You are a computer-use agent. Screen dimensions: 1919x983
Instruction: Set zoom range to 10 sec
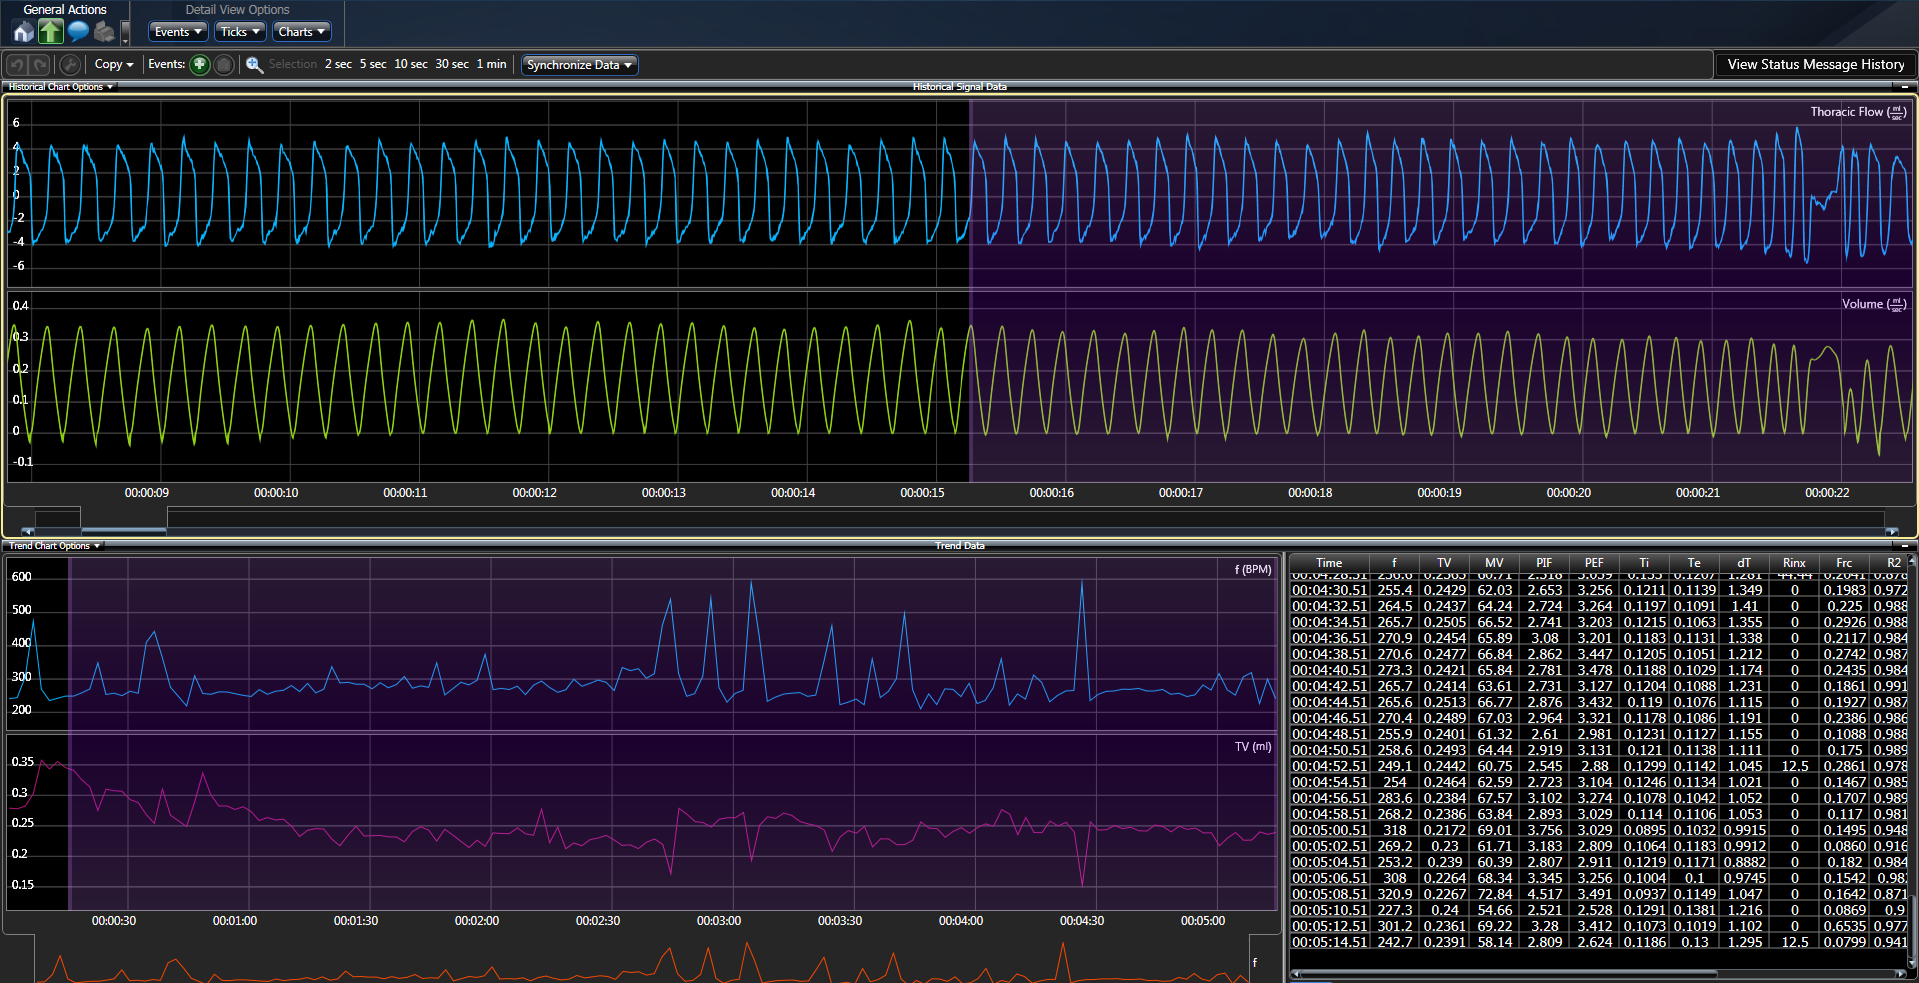[410, 64]
